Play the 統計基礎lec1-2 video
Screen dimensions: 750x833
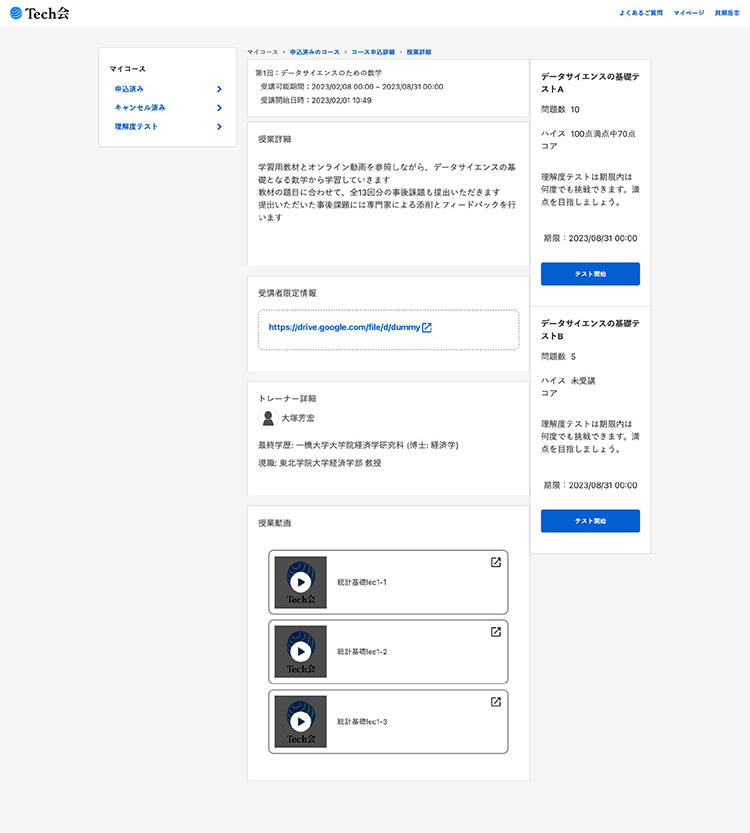point(300,651)
